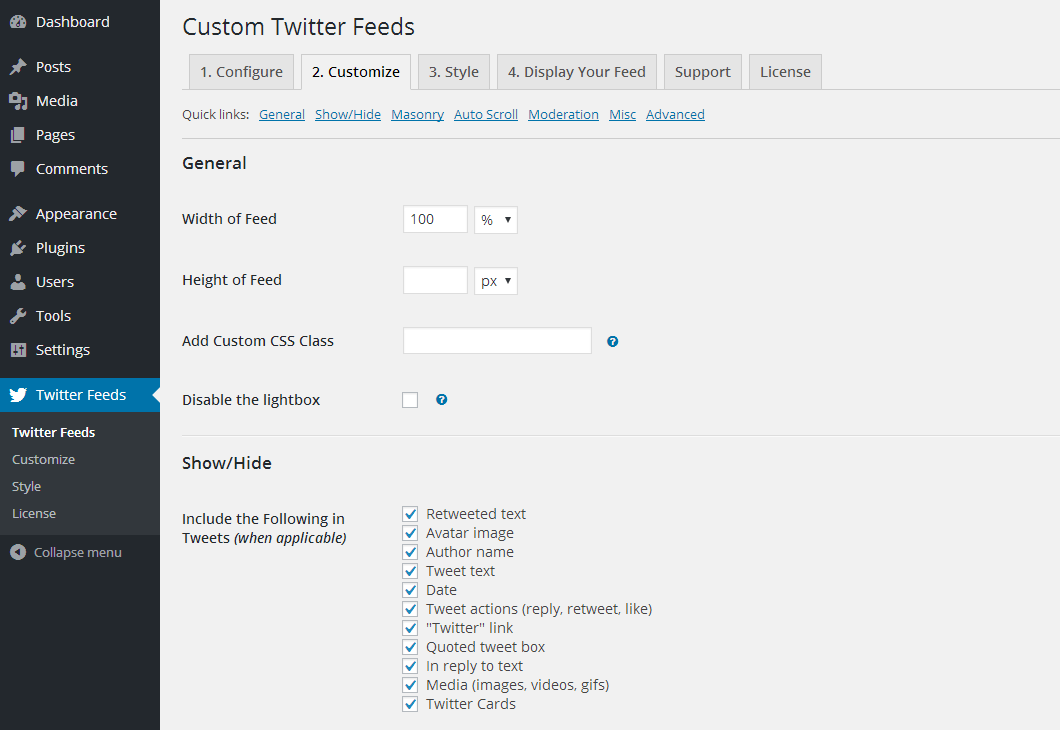This screenshot has height=730, width=1060.
Task: Follow the Moderation quick link
Action: coord(563,115)
